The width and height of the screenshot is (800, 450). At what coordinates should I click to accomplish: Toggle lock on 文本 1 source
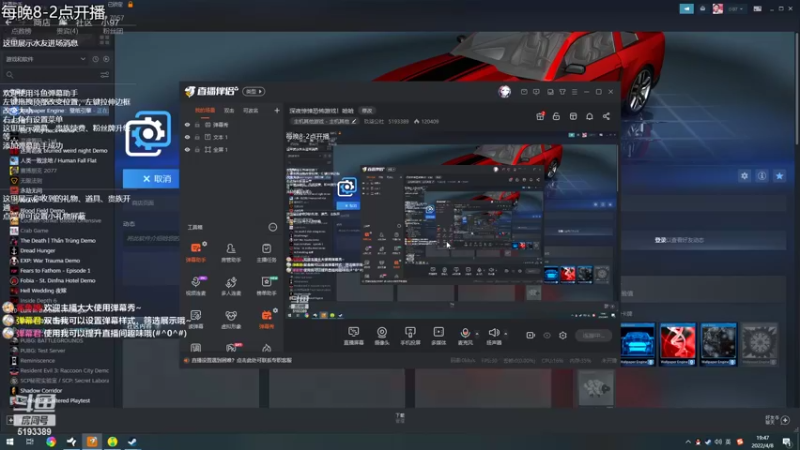click(197, 137)
